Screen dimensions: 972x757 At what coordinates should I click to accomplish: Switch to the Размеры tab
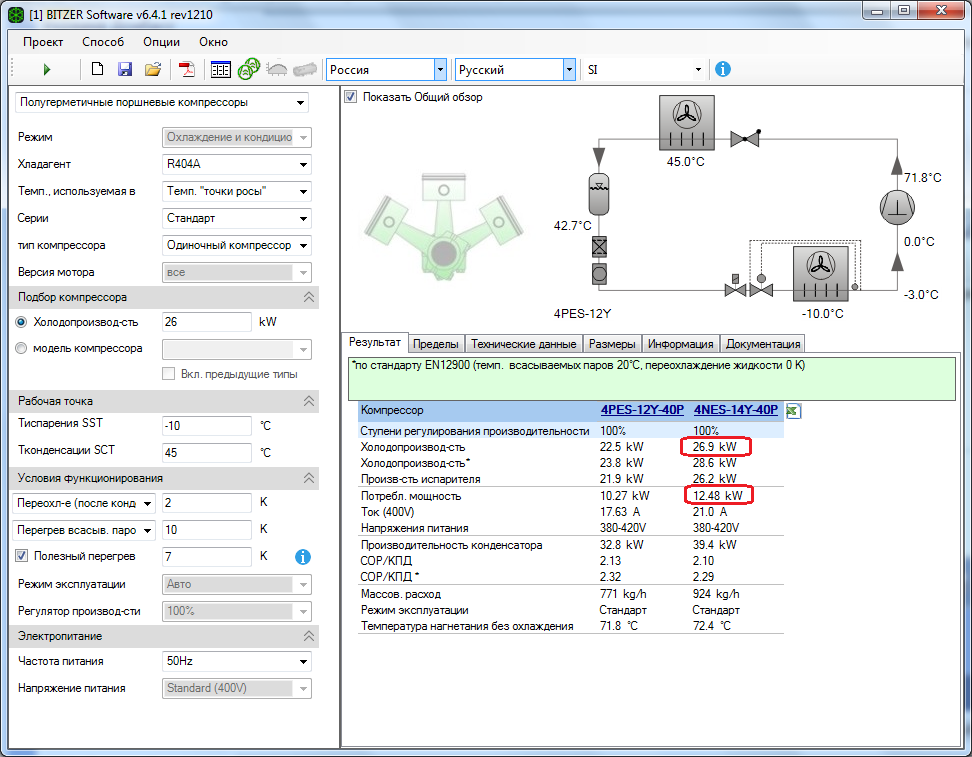(x=612, y=343)
